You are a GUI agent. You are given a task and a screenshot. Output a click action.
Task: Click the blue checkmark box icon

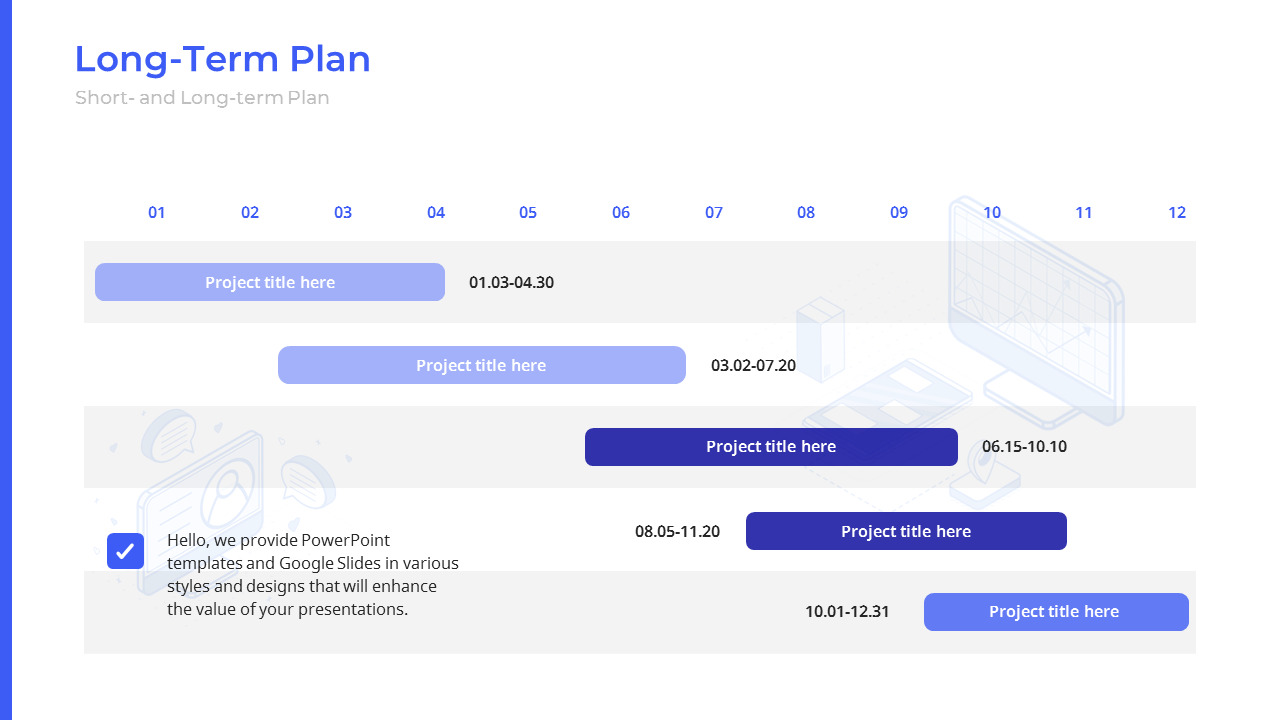(x=125, y=551)
